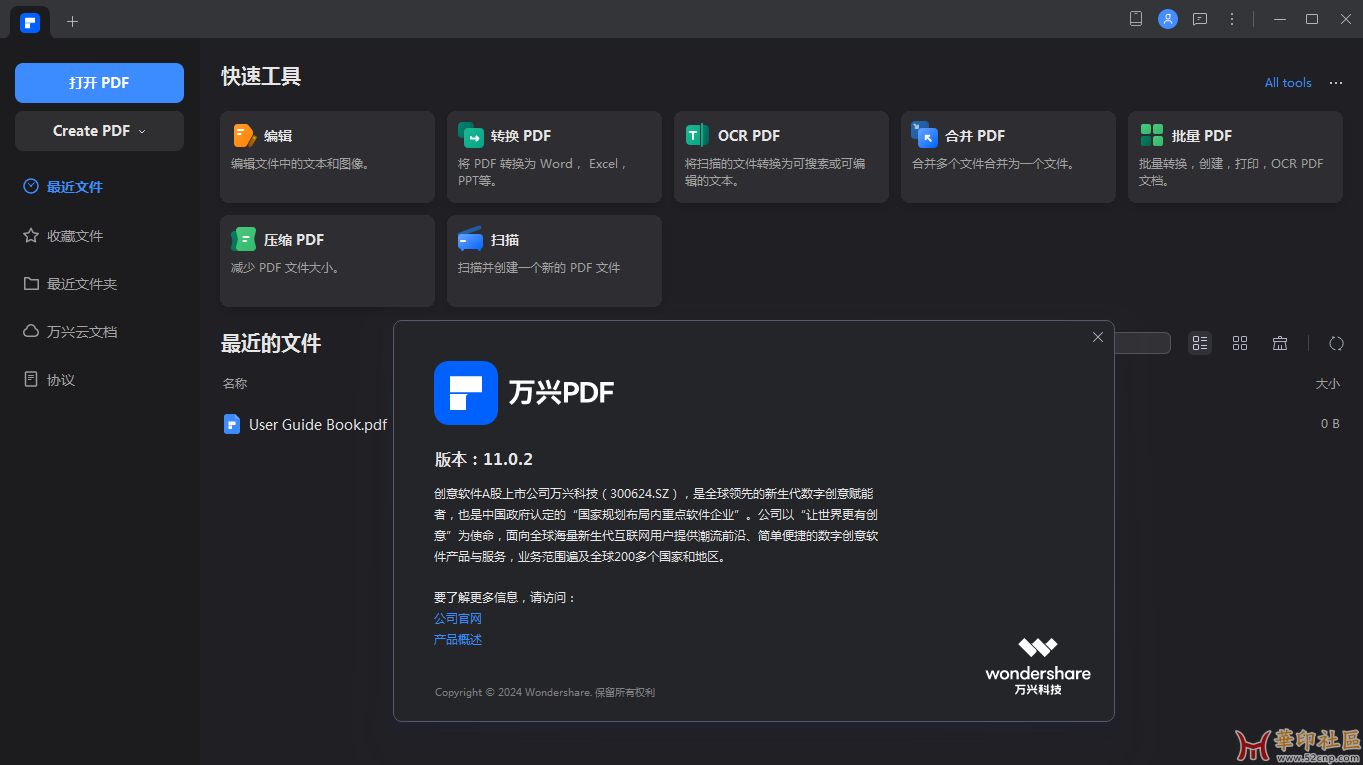1363x765 pixels.
Task: Click the recent files search field
Action: pos(1141,343)
